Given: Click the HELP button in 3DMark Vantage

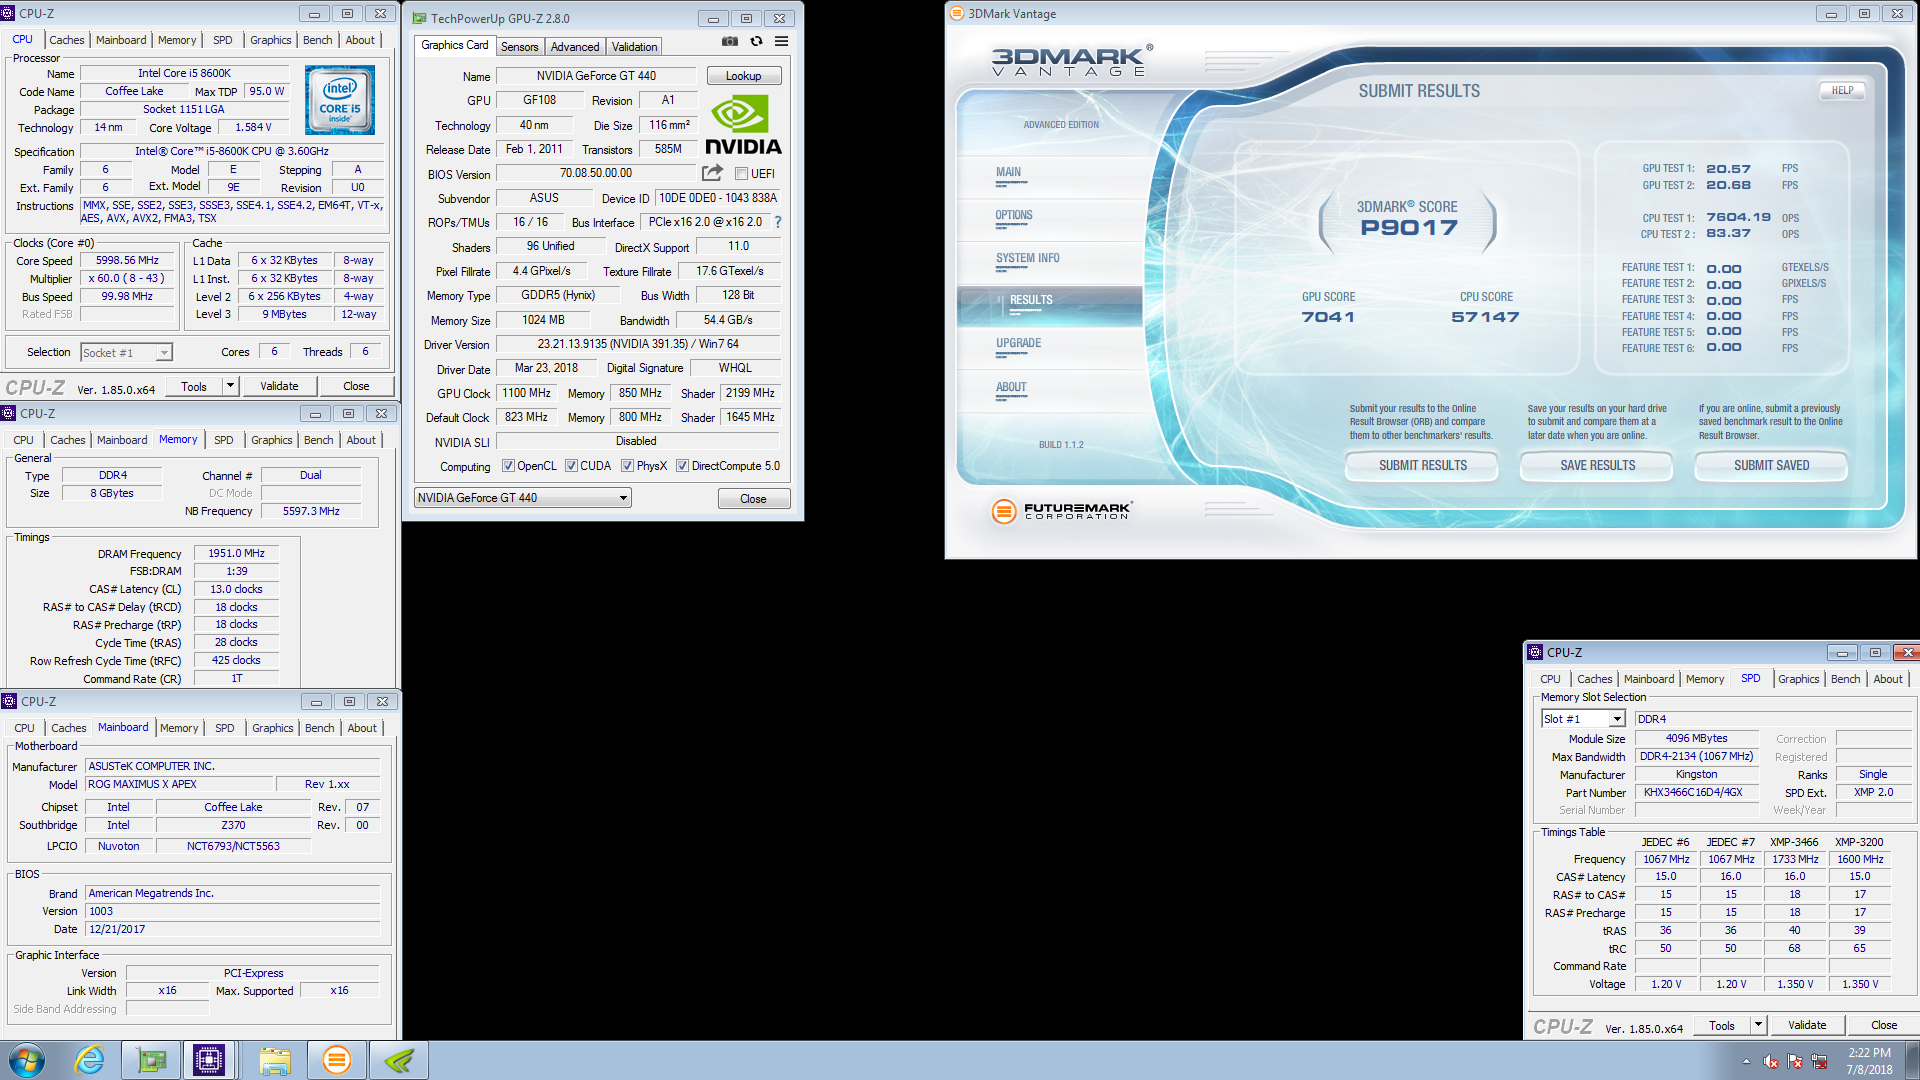Looking at the screenshot, I should tap(1842, 90).
